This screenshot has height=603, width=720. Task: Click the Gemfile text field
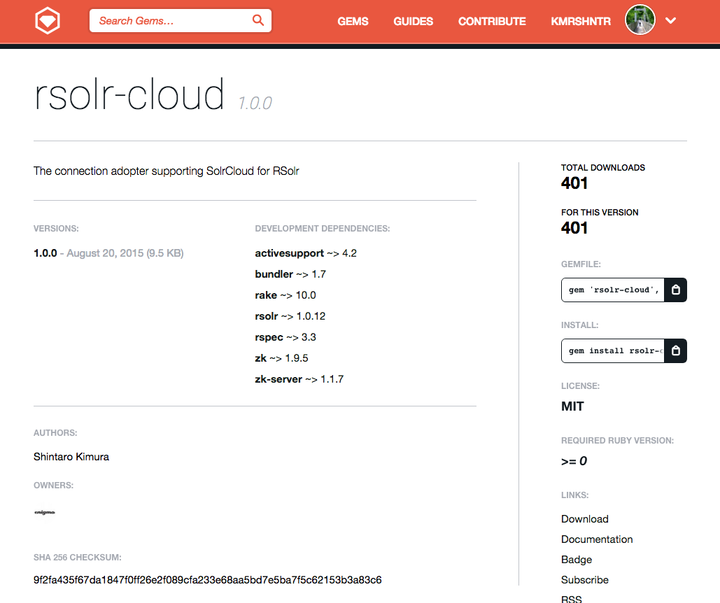(x=613, y=290)
